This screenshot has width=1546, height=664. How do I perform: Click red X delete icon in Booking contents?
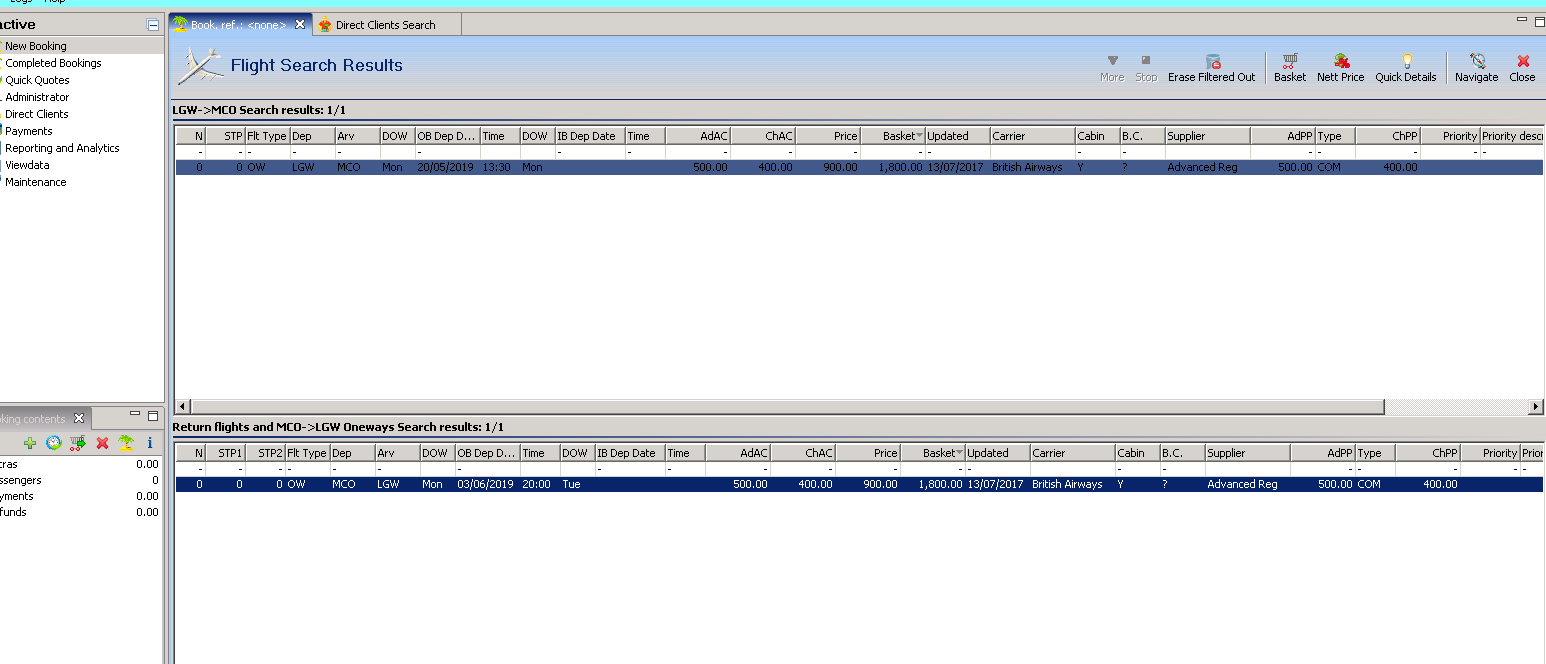(102, 442)
